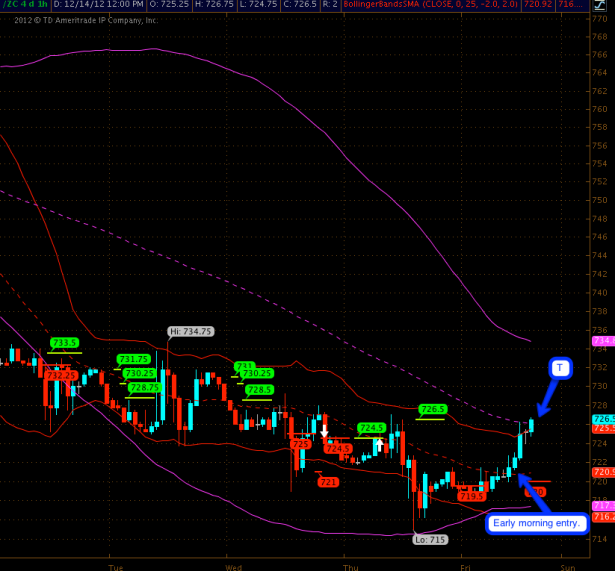Click the 768 level on price axis
The width and height of the screenshot is (615, 571).
600,34
